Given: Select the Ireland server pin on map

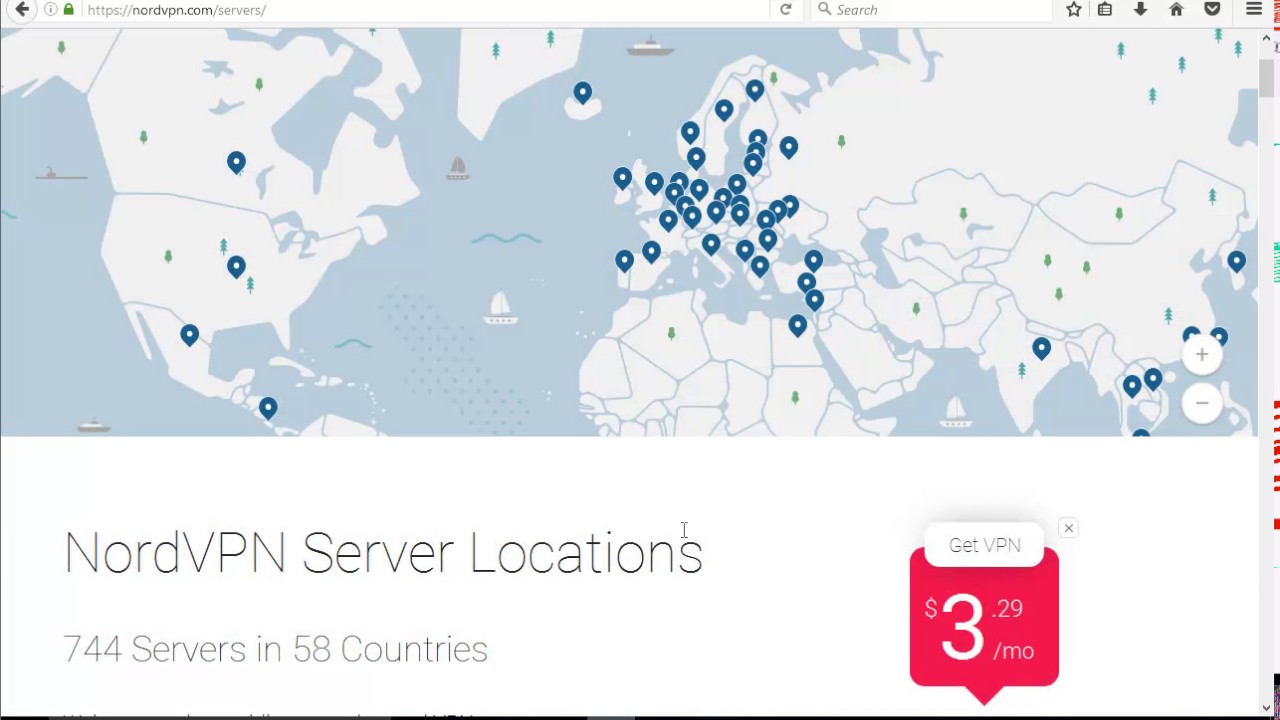Looking at the screenshot, I should point(623,179).
